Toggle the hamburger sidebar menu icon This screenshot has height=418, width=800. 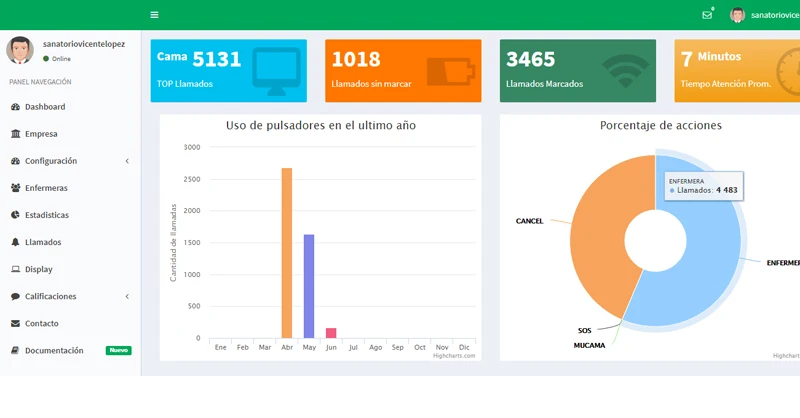click(154, 15)
